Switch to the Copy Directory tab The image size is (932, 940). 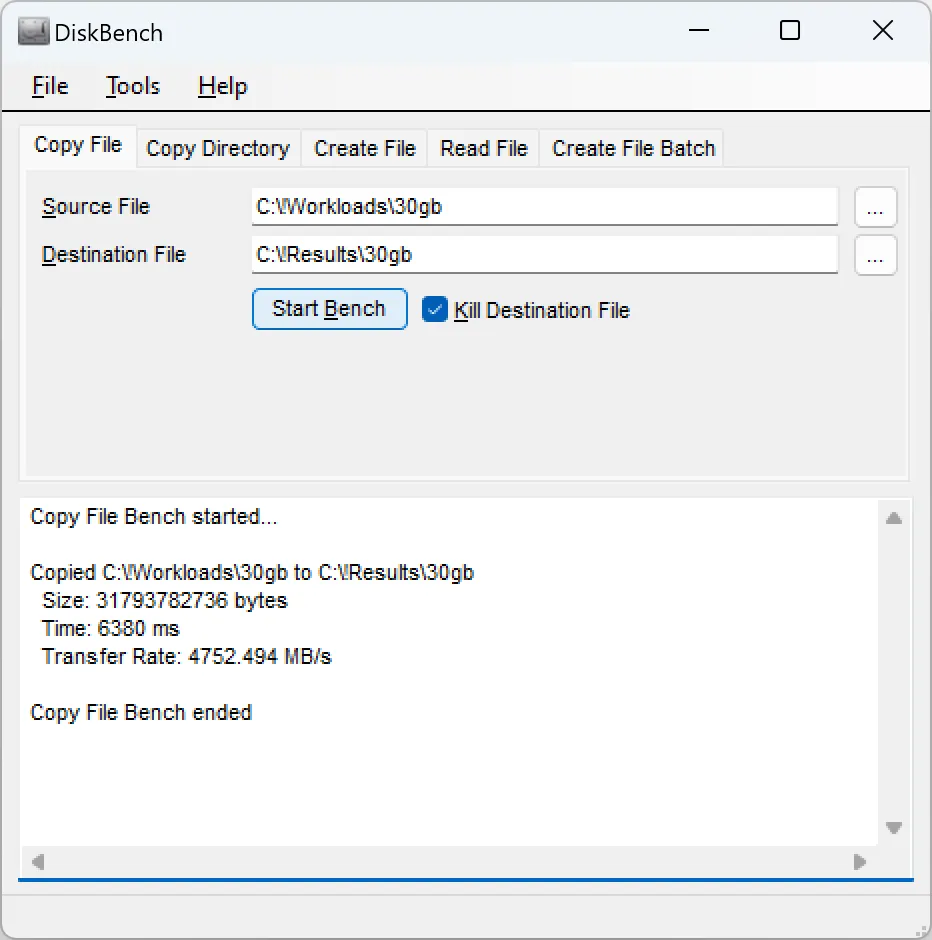pos(218,149)
